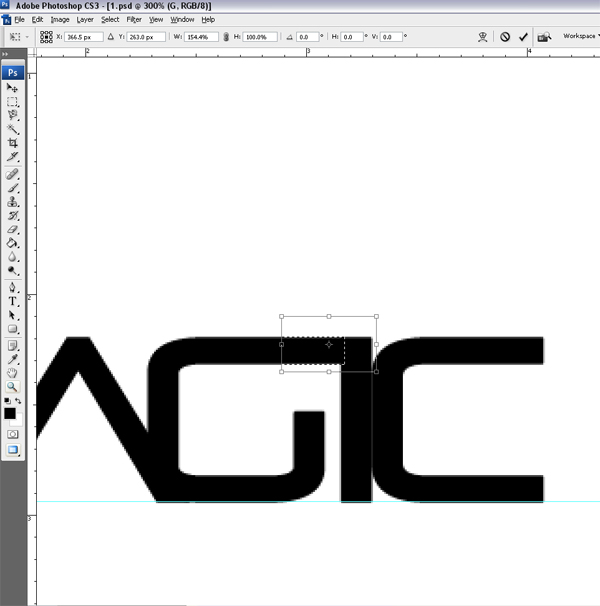
Task: Toggle relative positioning for reference point
Action: [x=111, y=37]
